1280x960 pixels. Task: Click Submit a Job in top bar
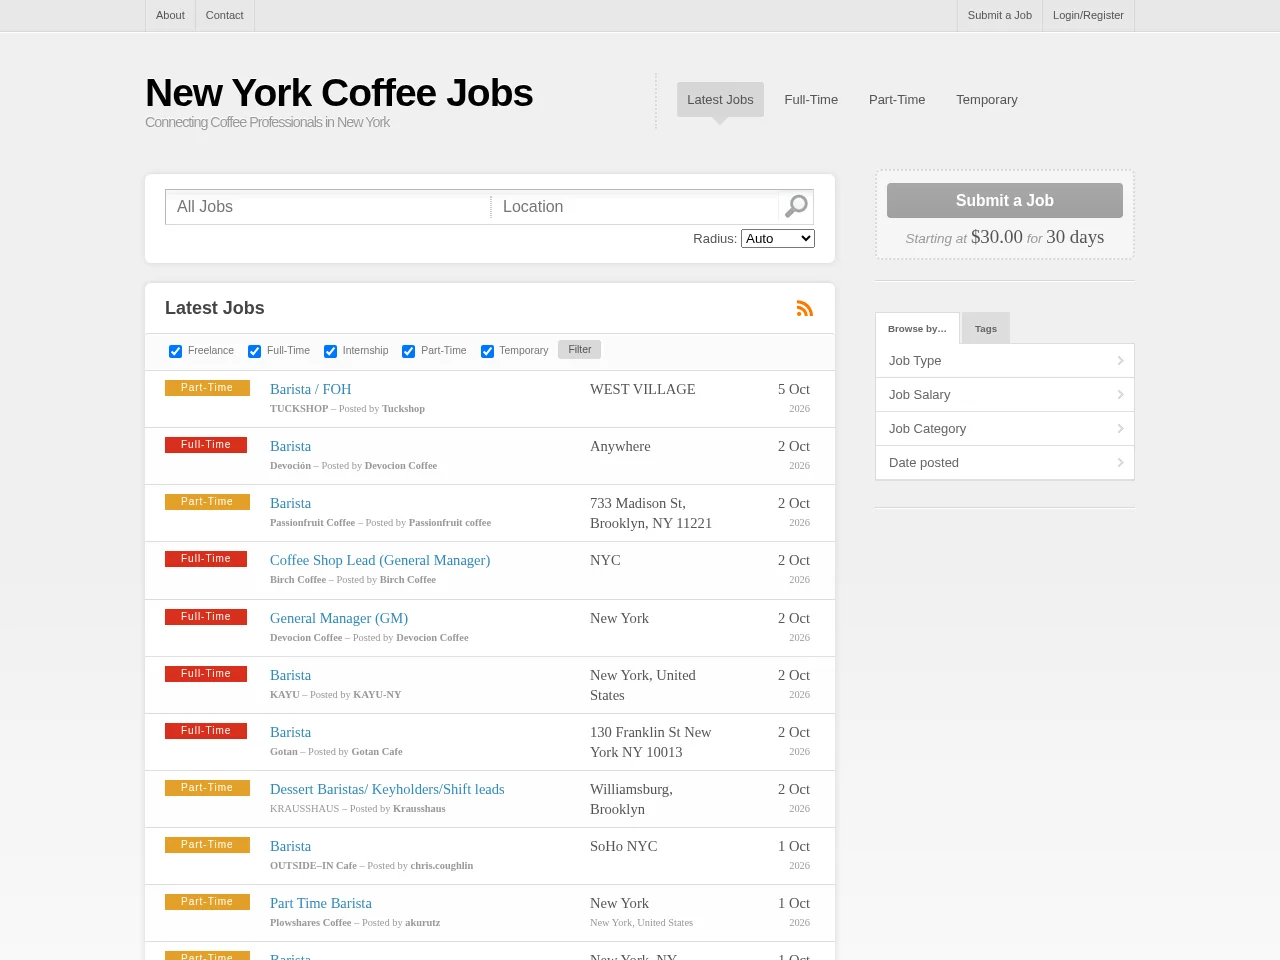[x=999, y=15]
